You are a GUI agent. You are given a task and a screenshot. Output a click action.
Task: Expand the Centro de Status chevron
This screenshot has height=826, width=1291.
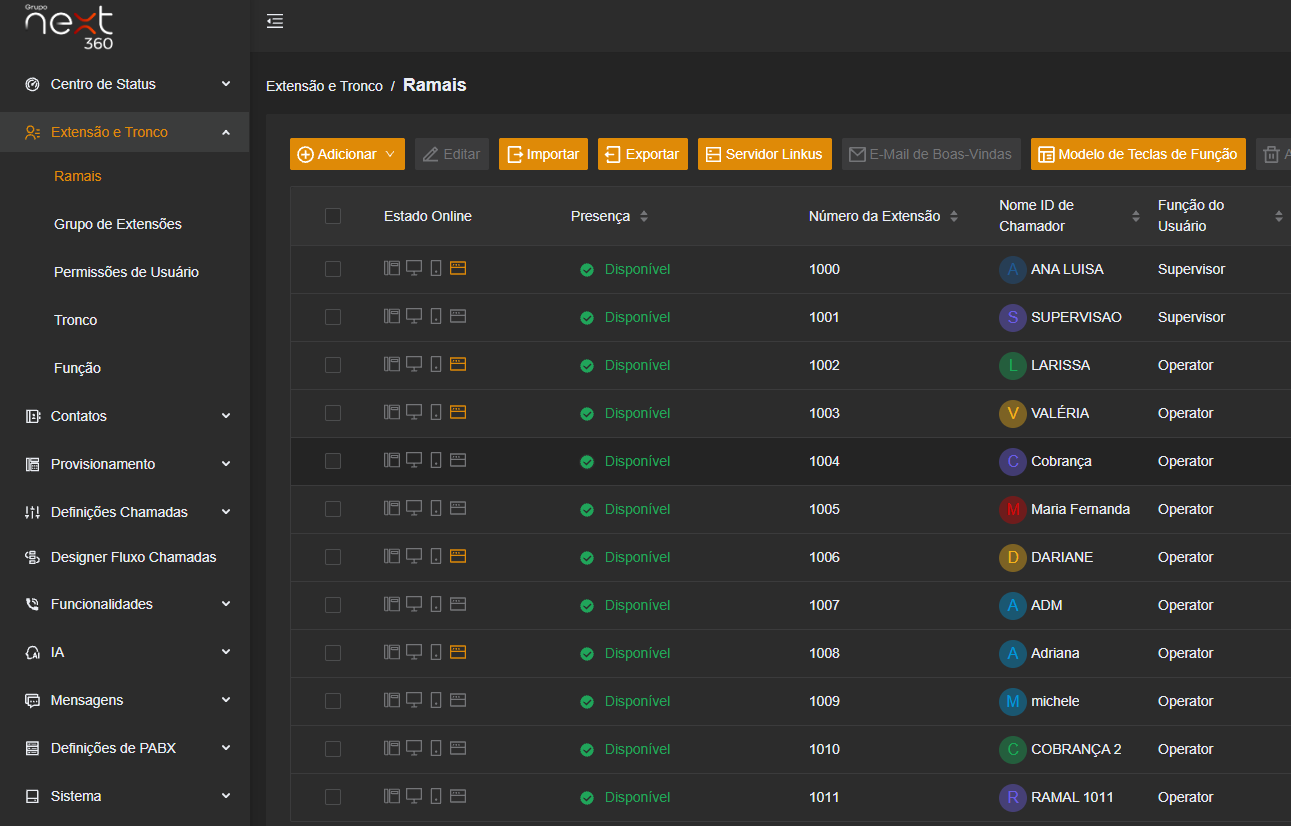tap(226, 84)
